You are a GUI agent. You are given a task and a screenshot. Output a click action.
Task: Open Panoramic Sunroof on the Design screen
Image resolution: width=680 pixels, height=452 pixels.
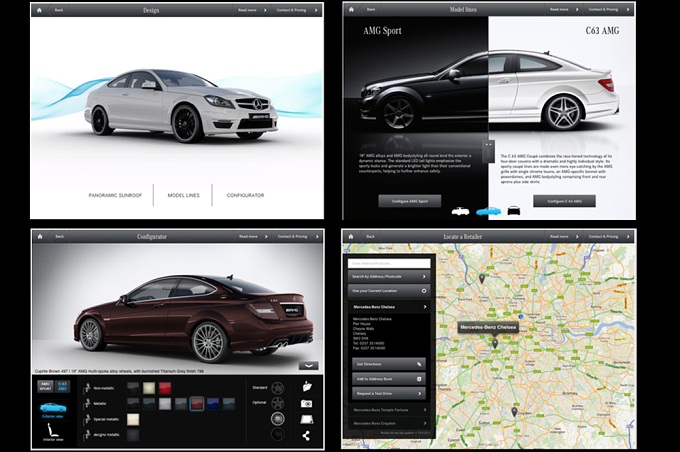click(x=115, y=195)
